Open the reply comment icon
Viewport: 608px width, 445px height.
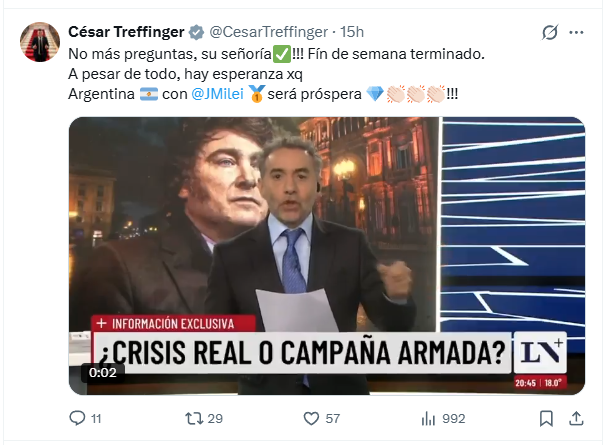(77, 418)
